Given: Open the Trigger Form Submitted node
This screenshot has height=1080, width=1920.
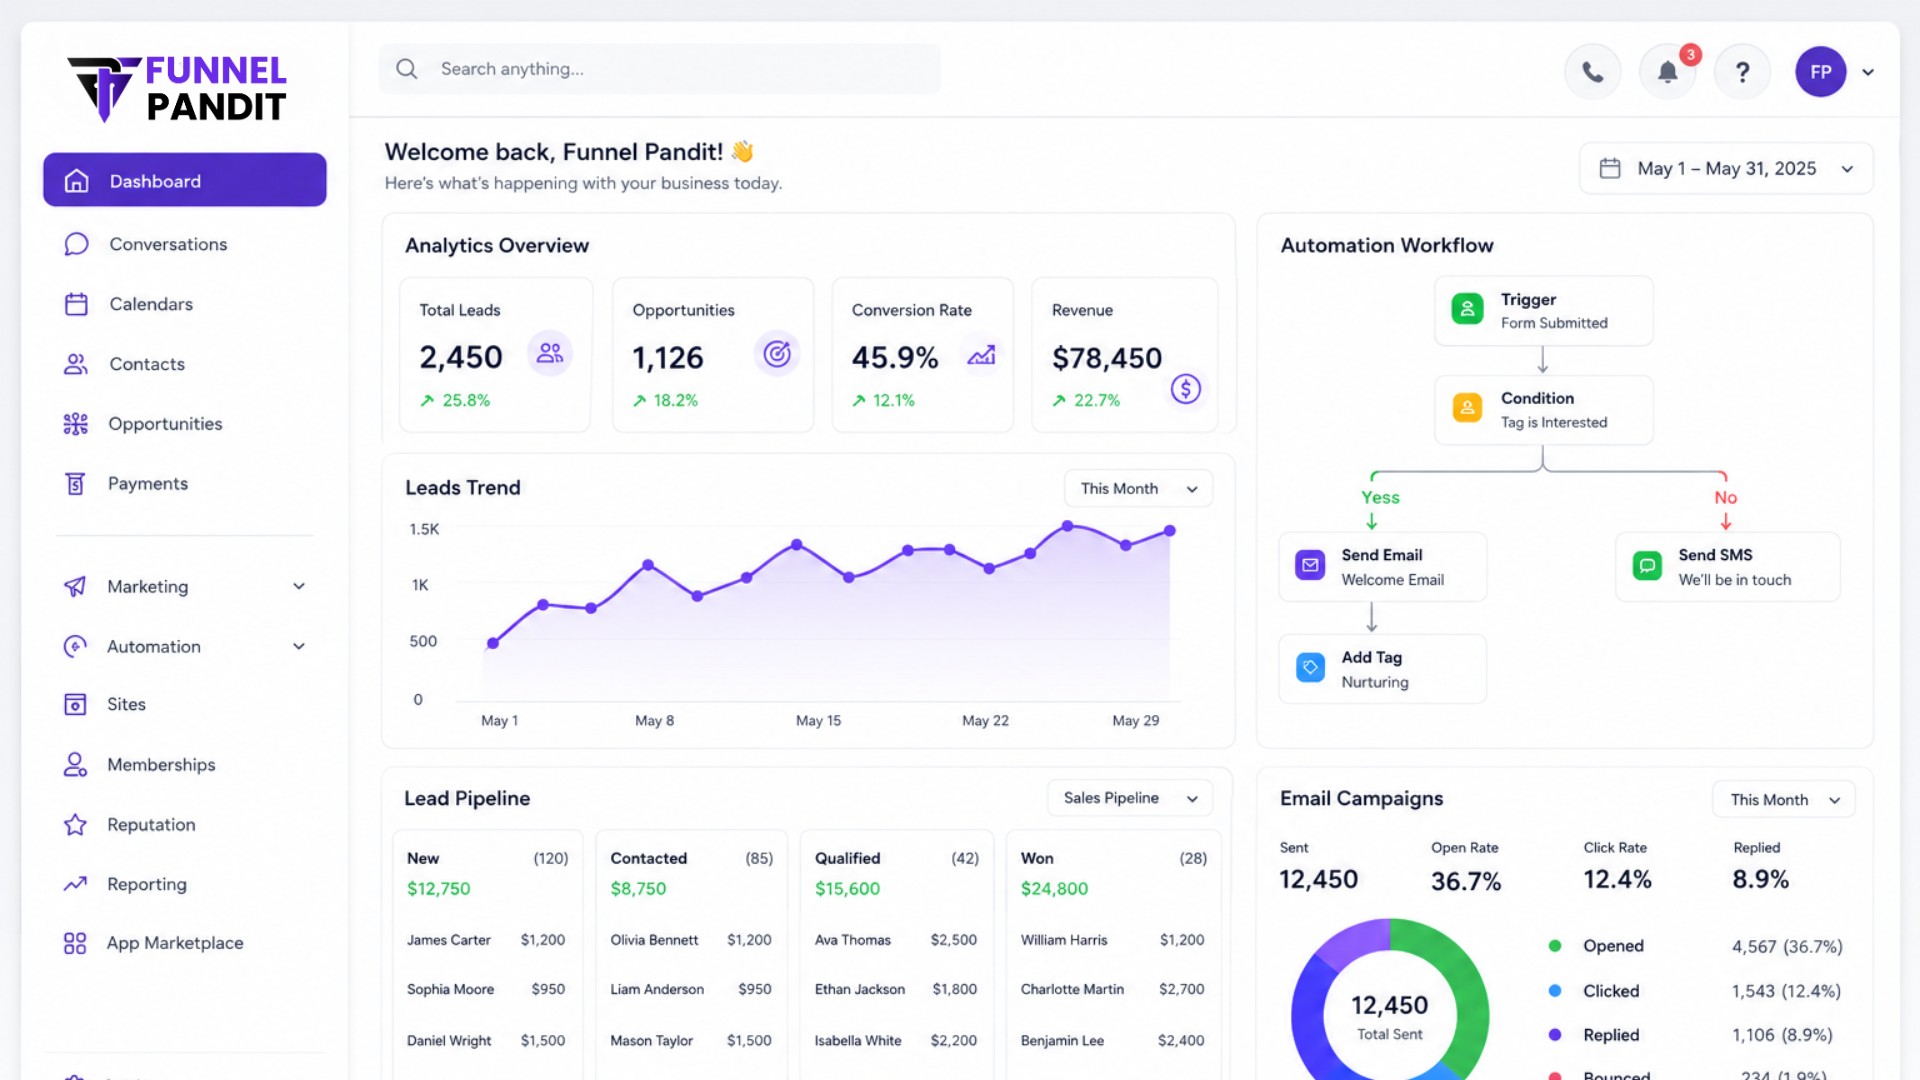Looking at the screenshot, I should coord(1543,311).
